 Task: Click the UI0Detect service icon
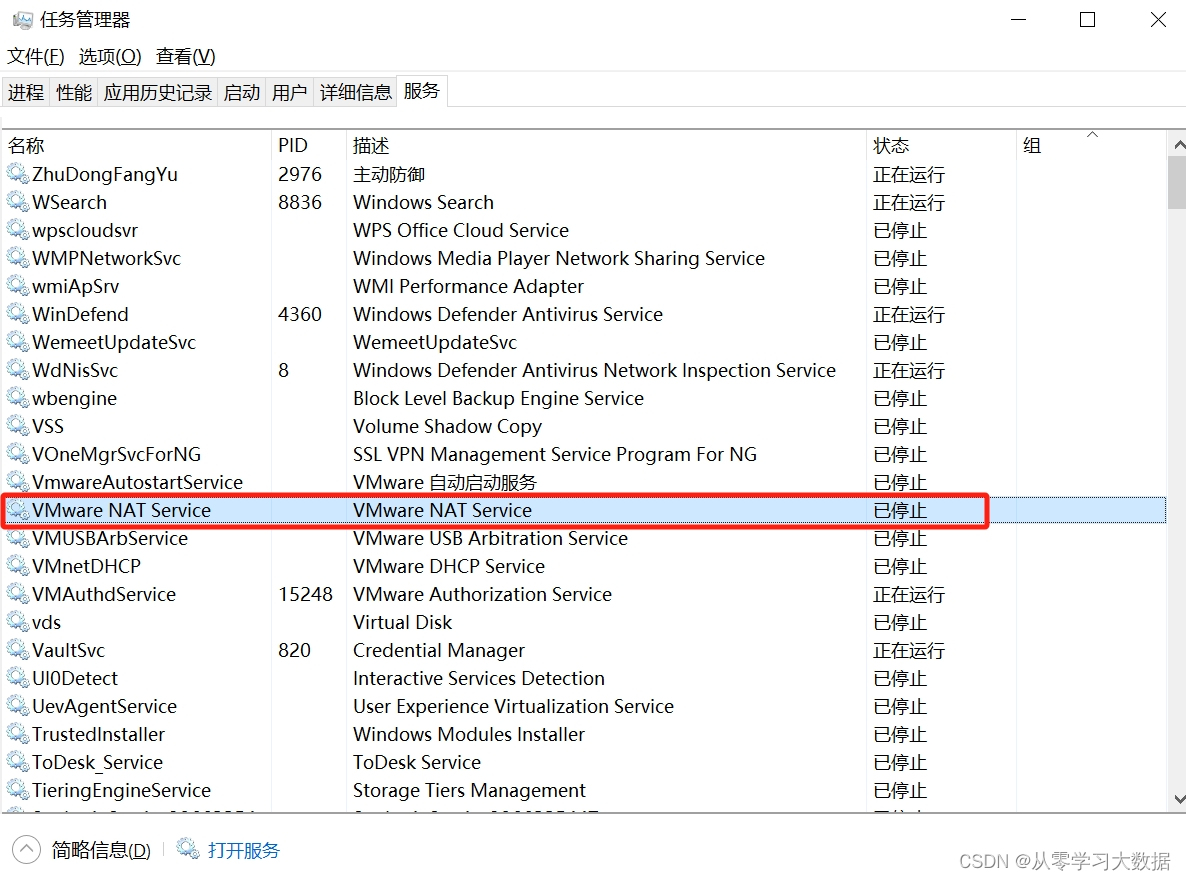pyautogui.click(x=18, y=678)
